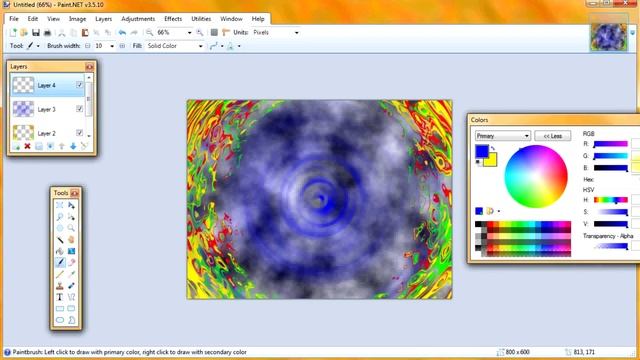This screenshot has height=360, width=640.
Task: Click the blue primary color swatch
Action: pos(481,151)
